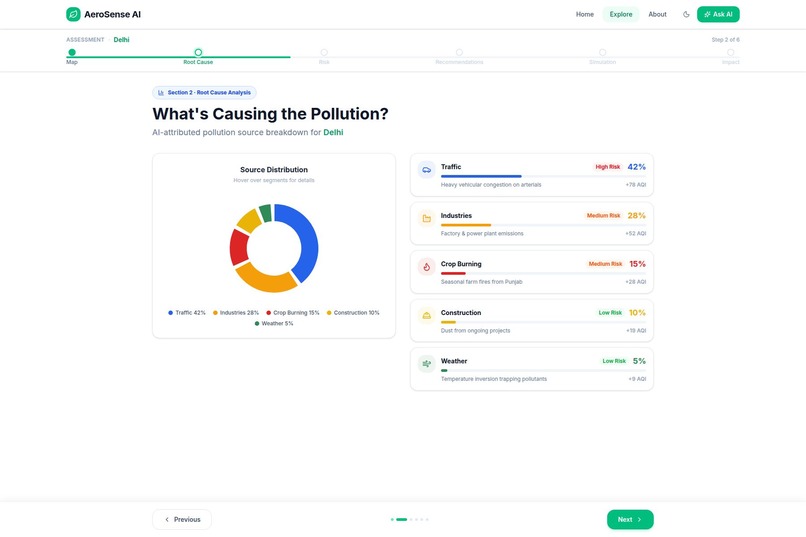The image size is (806, 537).
Task: Open the Ask AI assistant
Action: pyautogui.click(x=718, y=14)
